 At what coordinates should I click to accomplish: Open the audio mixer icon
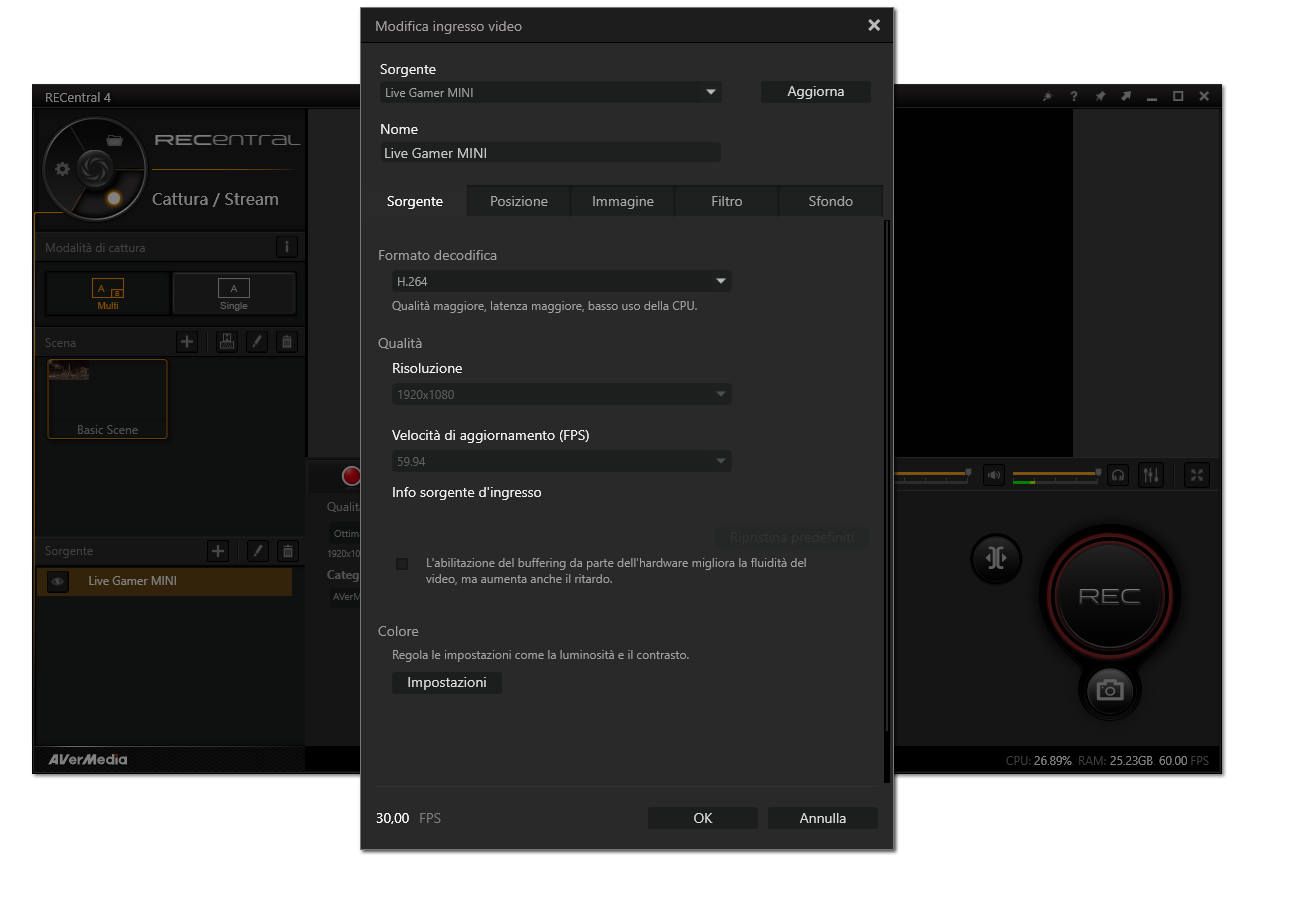[1151, 475]
